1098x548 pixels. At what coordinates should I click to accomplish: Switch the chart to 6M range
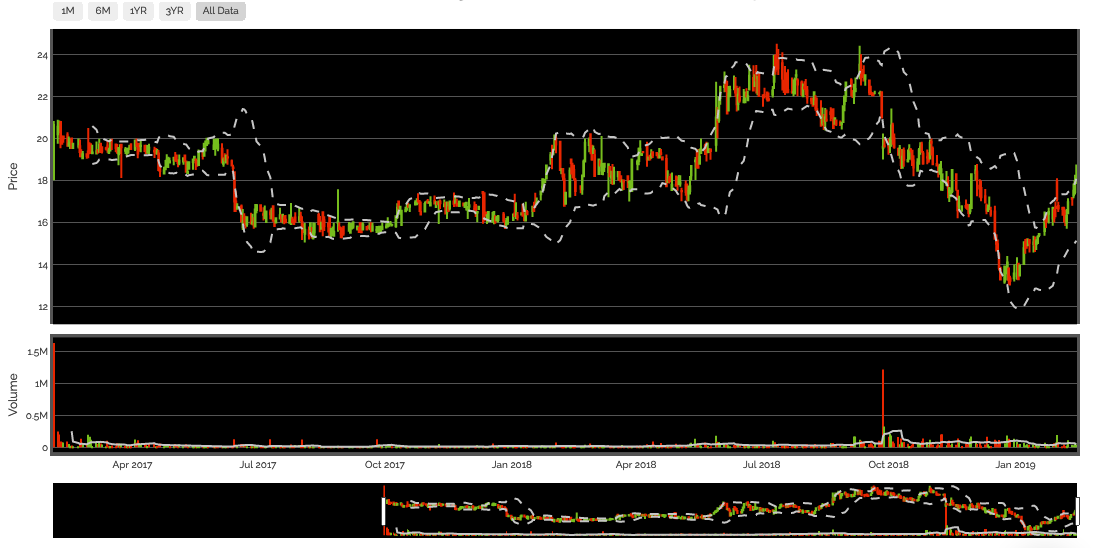103,11
